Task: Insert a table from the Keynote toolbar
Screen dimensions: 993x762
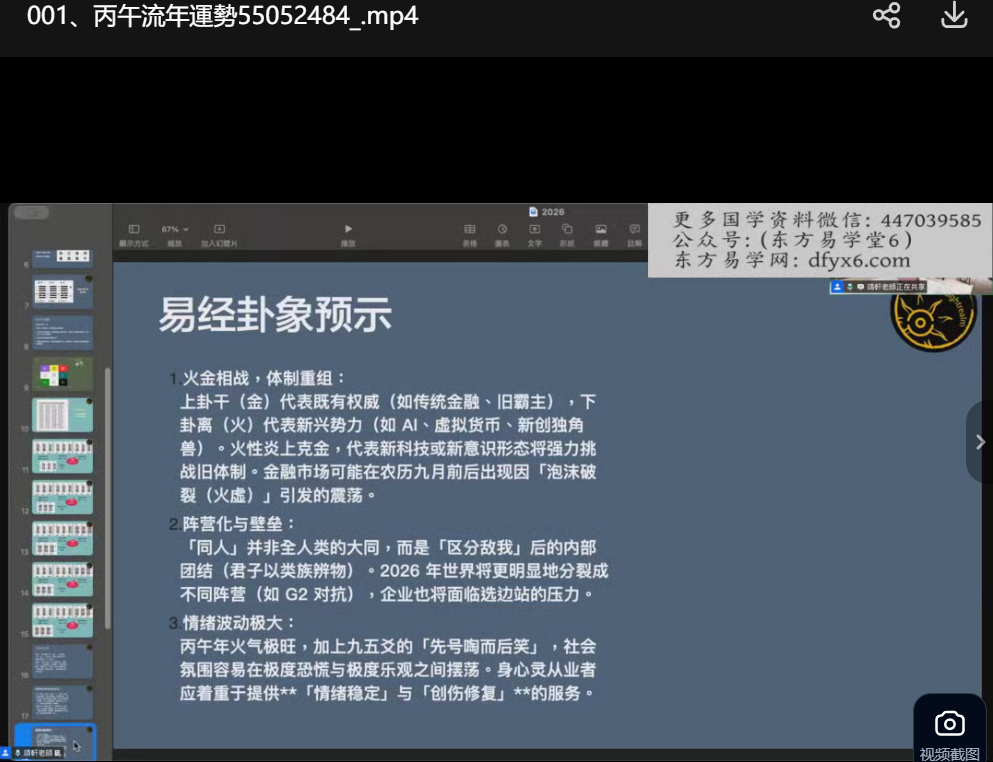Action: pyautogui.click(x=469, y=233)
